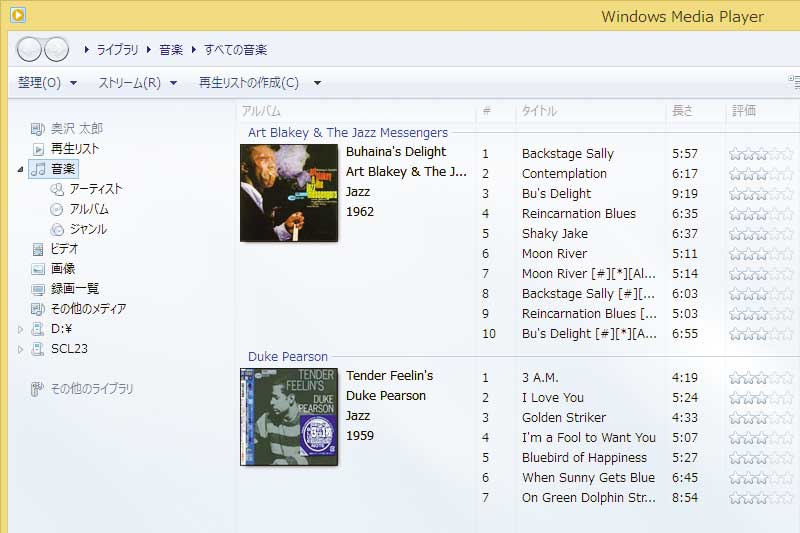Select the track Shaky Jake
The height and width of the screenshot is (533, 800).
(x=555, y=234)
